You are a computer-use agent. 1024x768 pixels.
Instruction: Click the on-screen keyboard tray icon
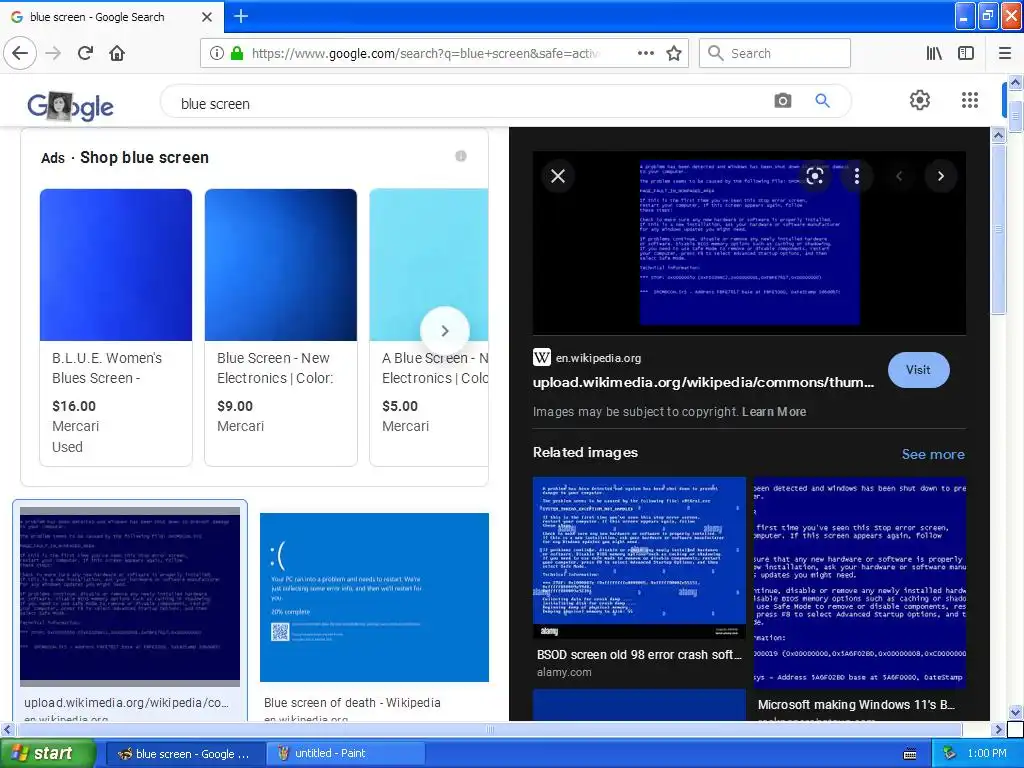910,754
